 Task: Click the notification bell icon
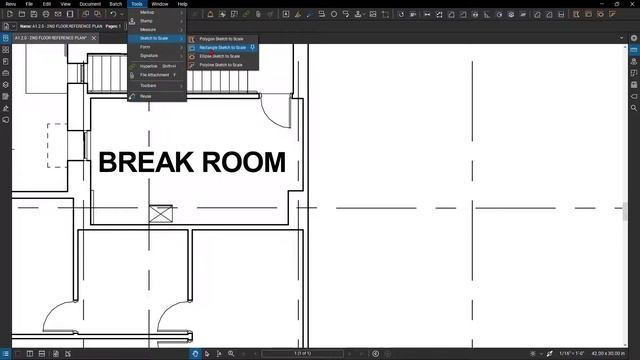[x=210, y=14]
